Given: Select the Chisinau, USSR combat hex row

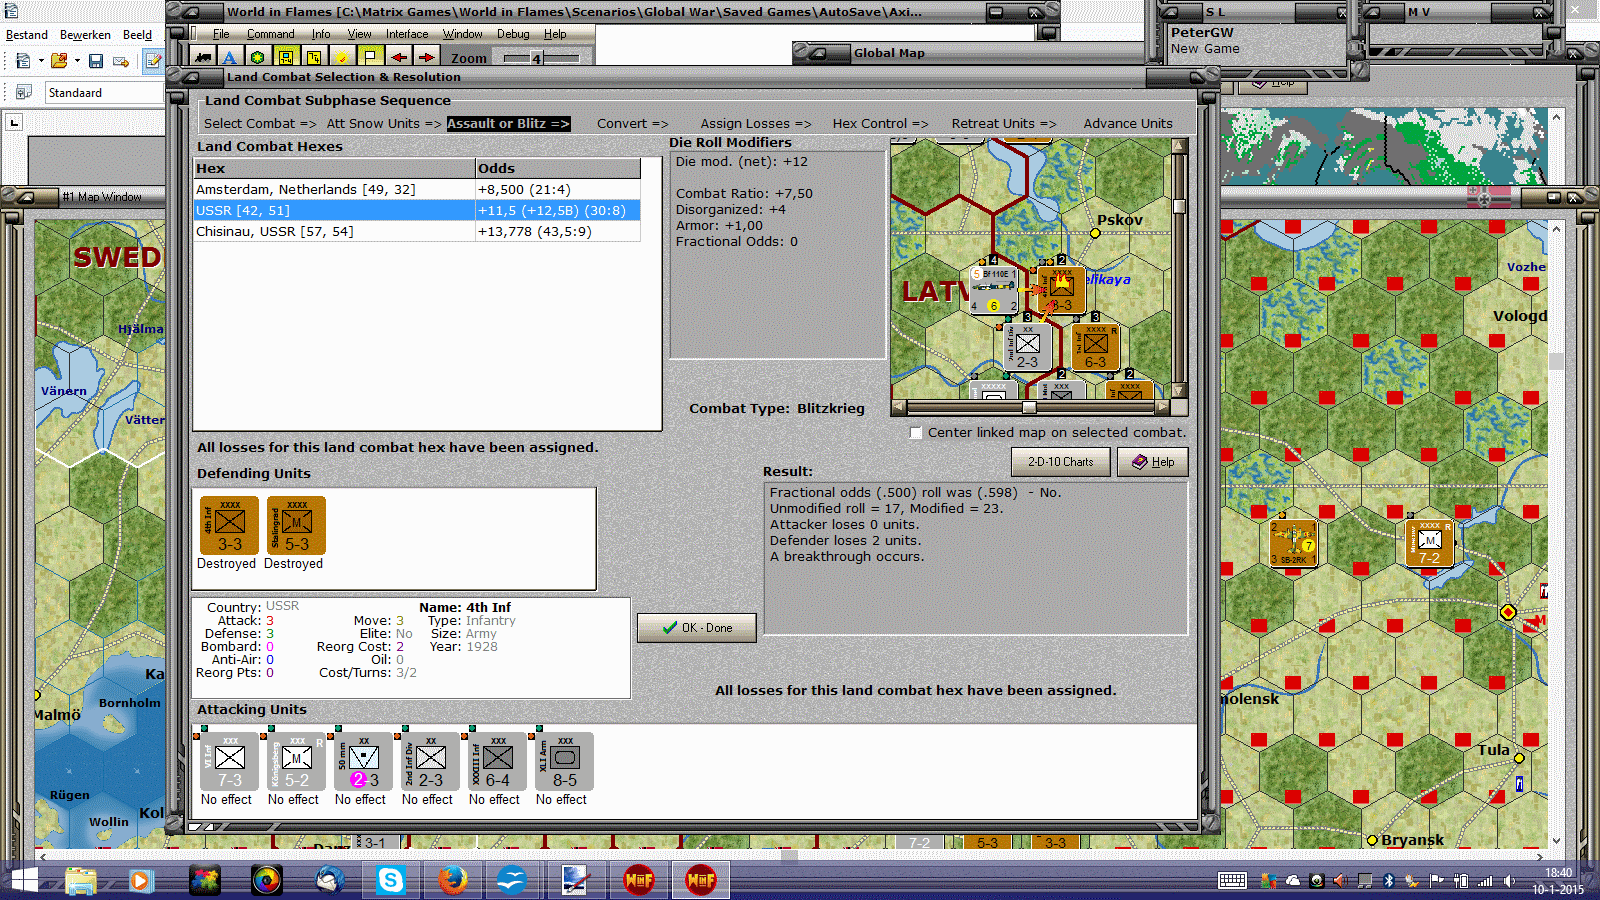Looking at the screenshot, I should click(x=417, y=232).
